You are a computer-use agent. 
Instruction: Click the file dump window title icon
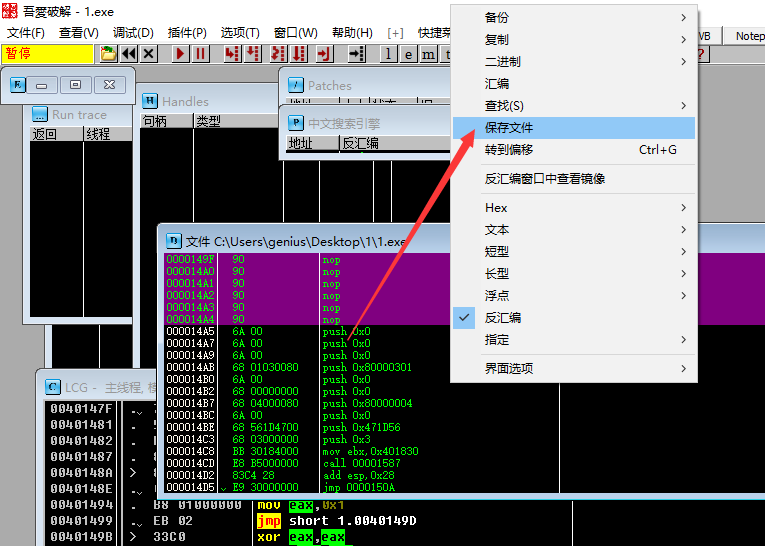[x=174, y=241]
